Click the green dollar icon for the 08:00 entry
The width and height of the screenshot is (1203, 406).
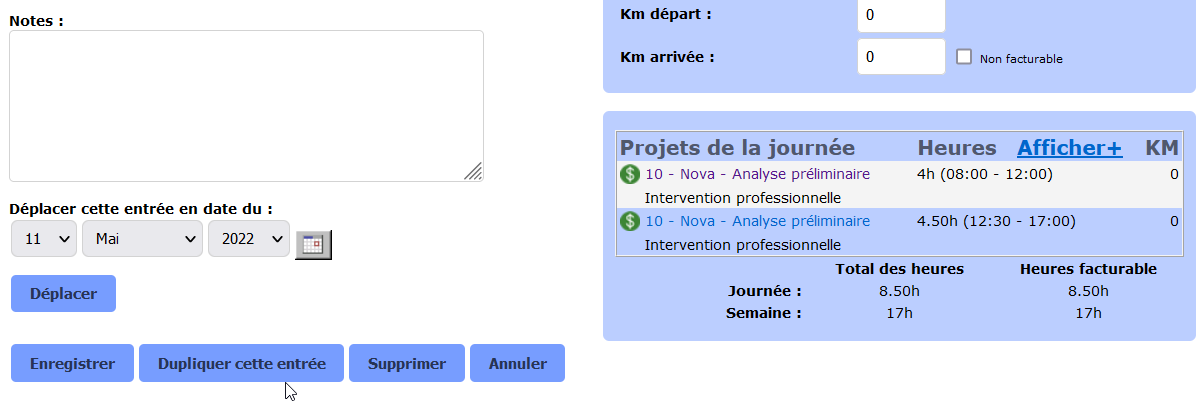pos(630,174)
